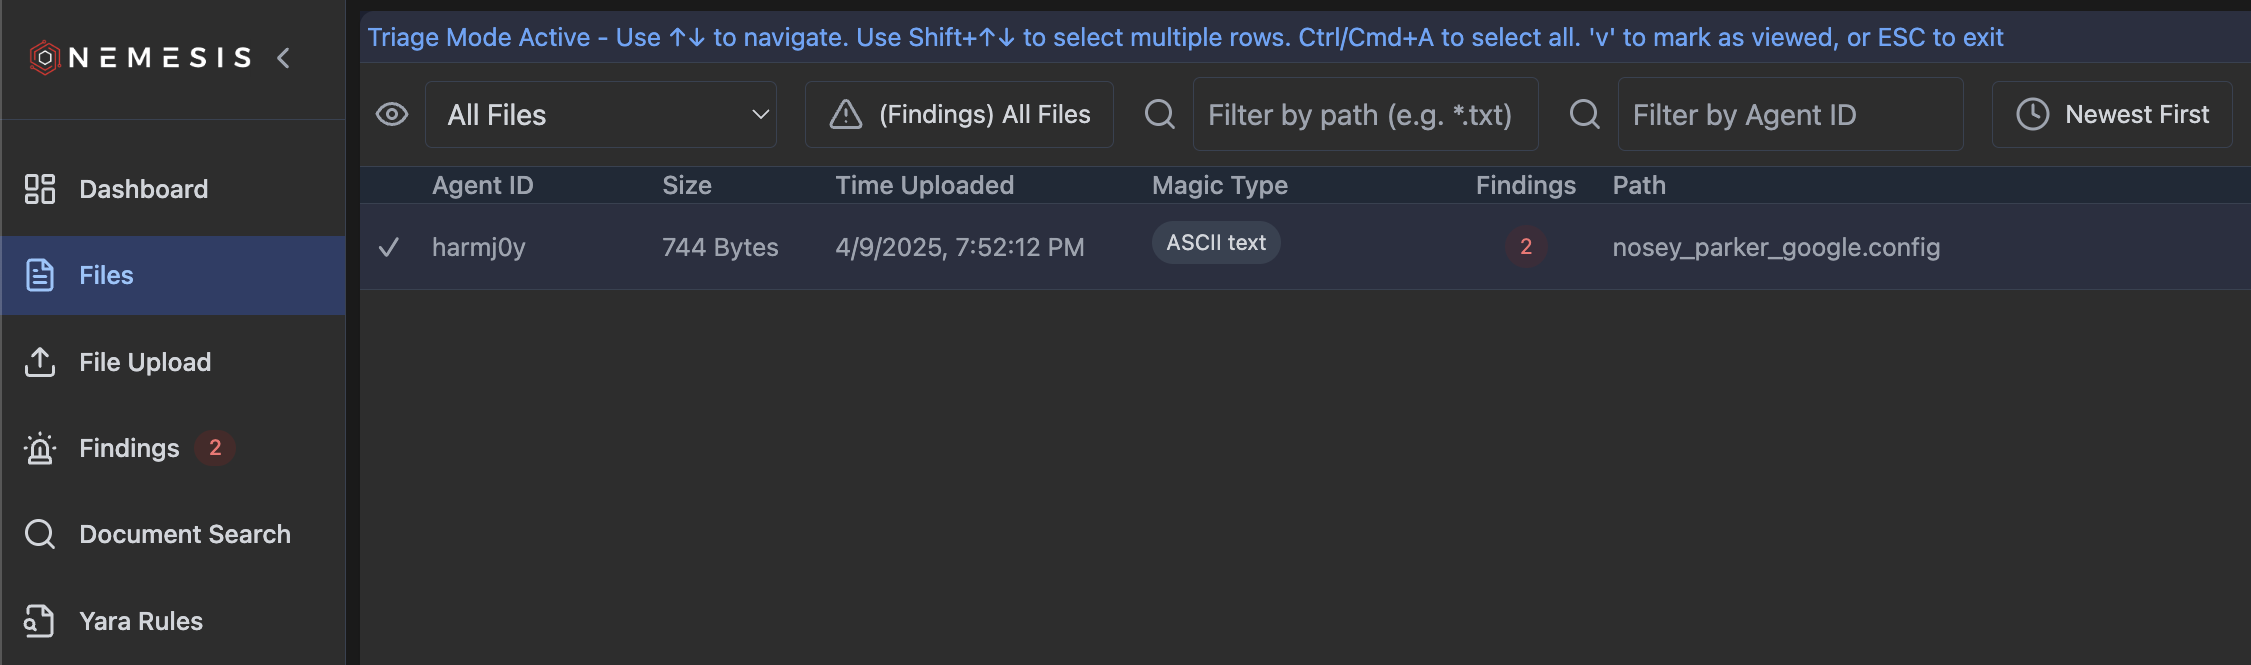2251x665 pixels.
Task: Click the ASCII text magic type badge
Action: pyautogui.click(x=1215, y=242)
